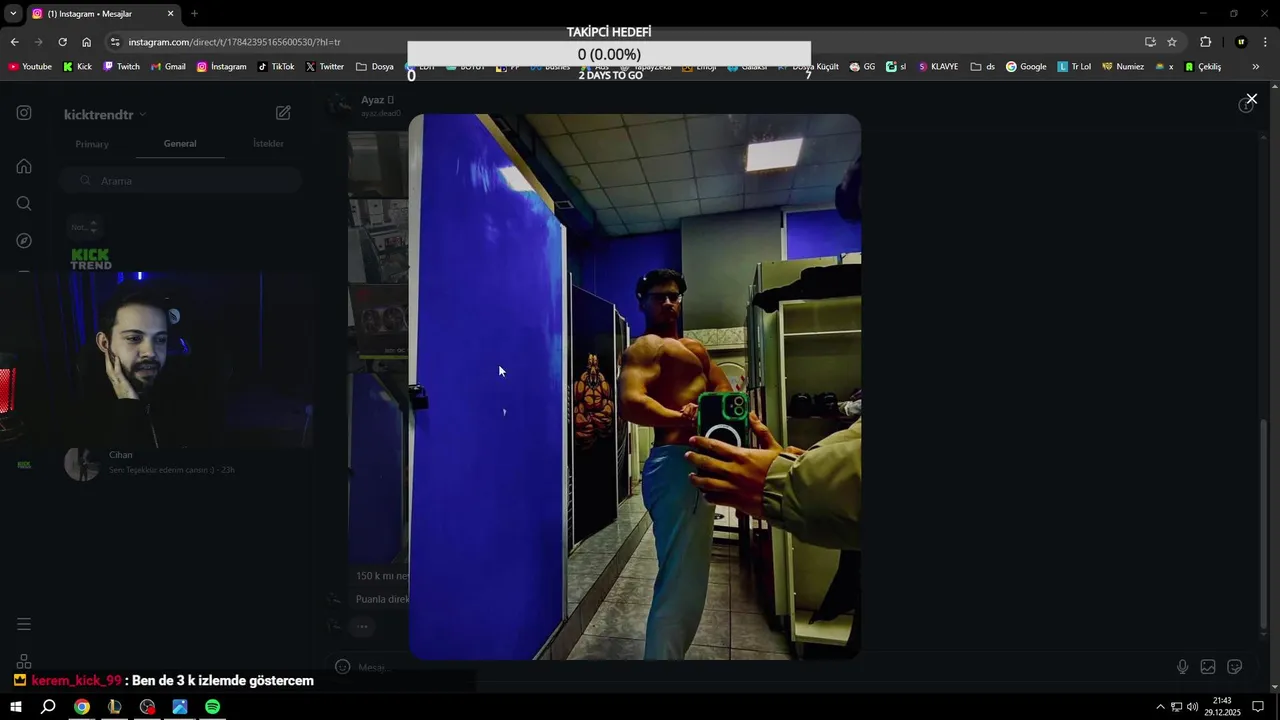1280x720 pixels.
Task: Open the Kick bookmark
Action: (77, 67)
